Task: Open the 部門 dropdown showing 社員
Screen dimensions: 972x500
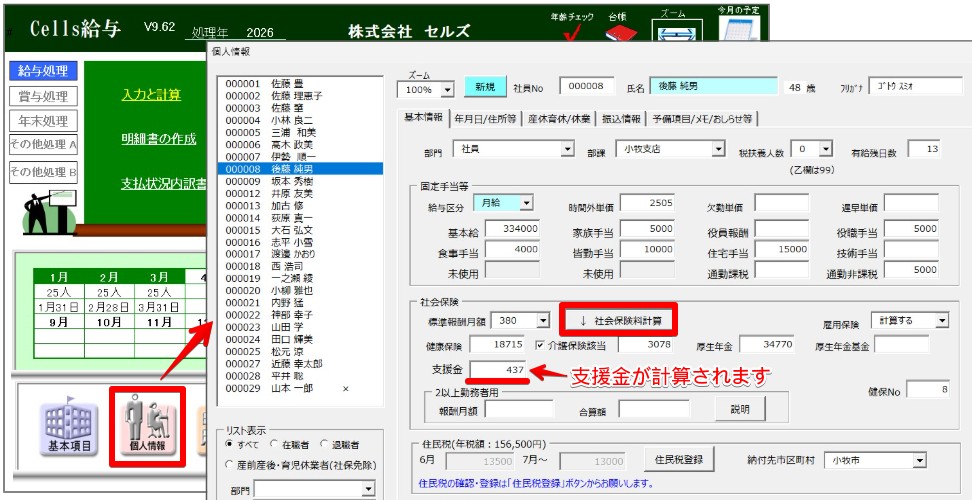Action: pos(567,149)
